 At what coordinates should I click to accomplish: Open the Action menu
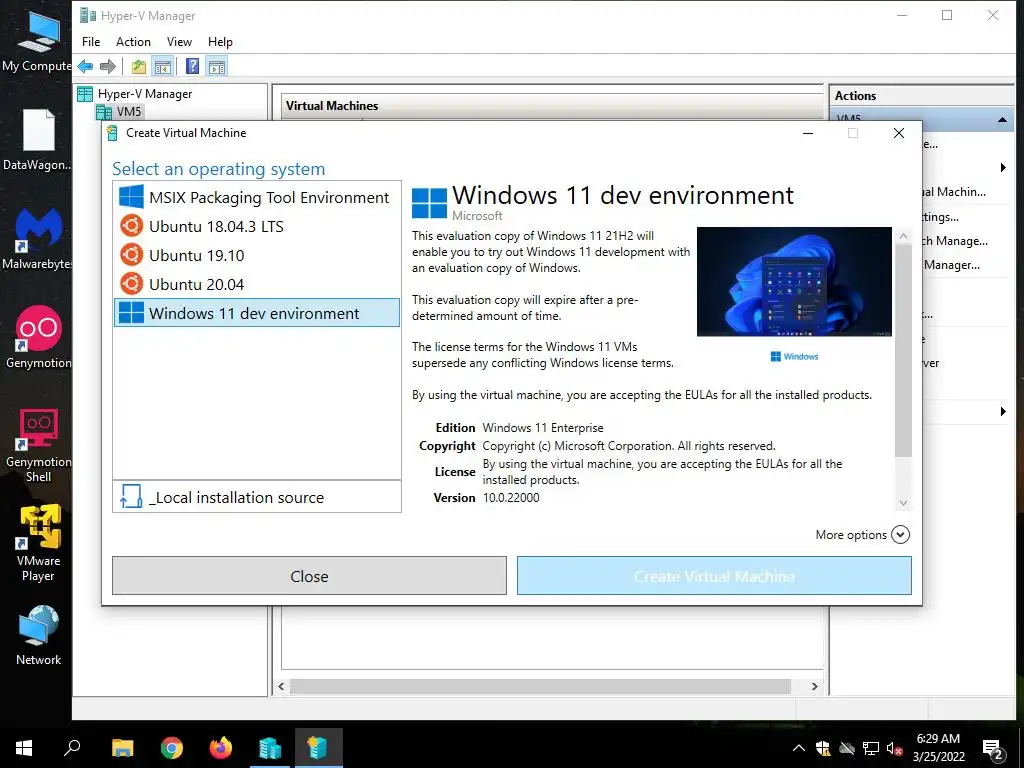pyautogui.click(x=133, y=42)
